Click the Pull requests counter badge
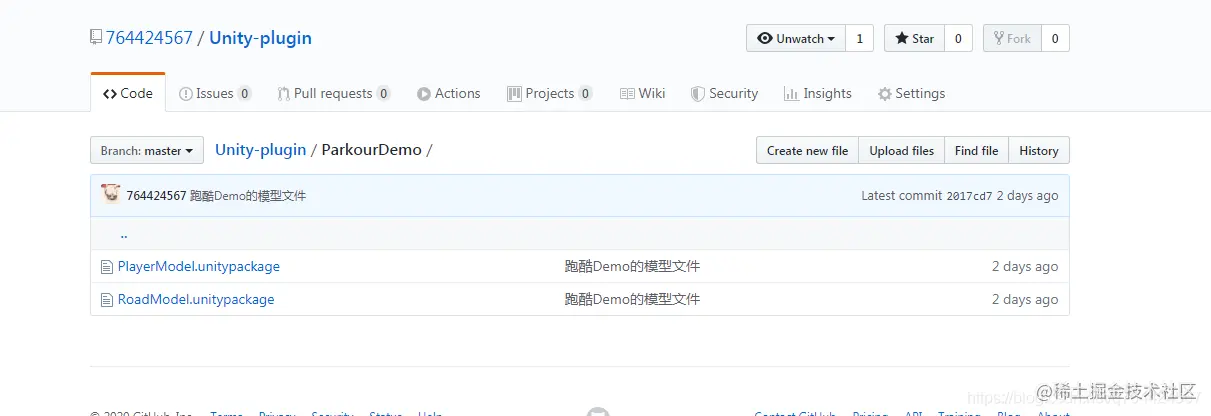 coord(383,94)
